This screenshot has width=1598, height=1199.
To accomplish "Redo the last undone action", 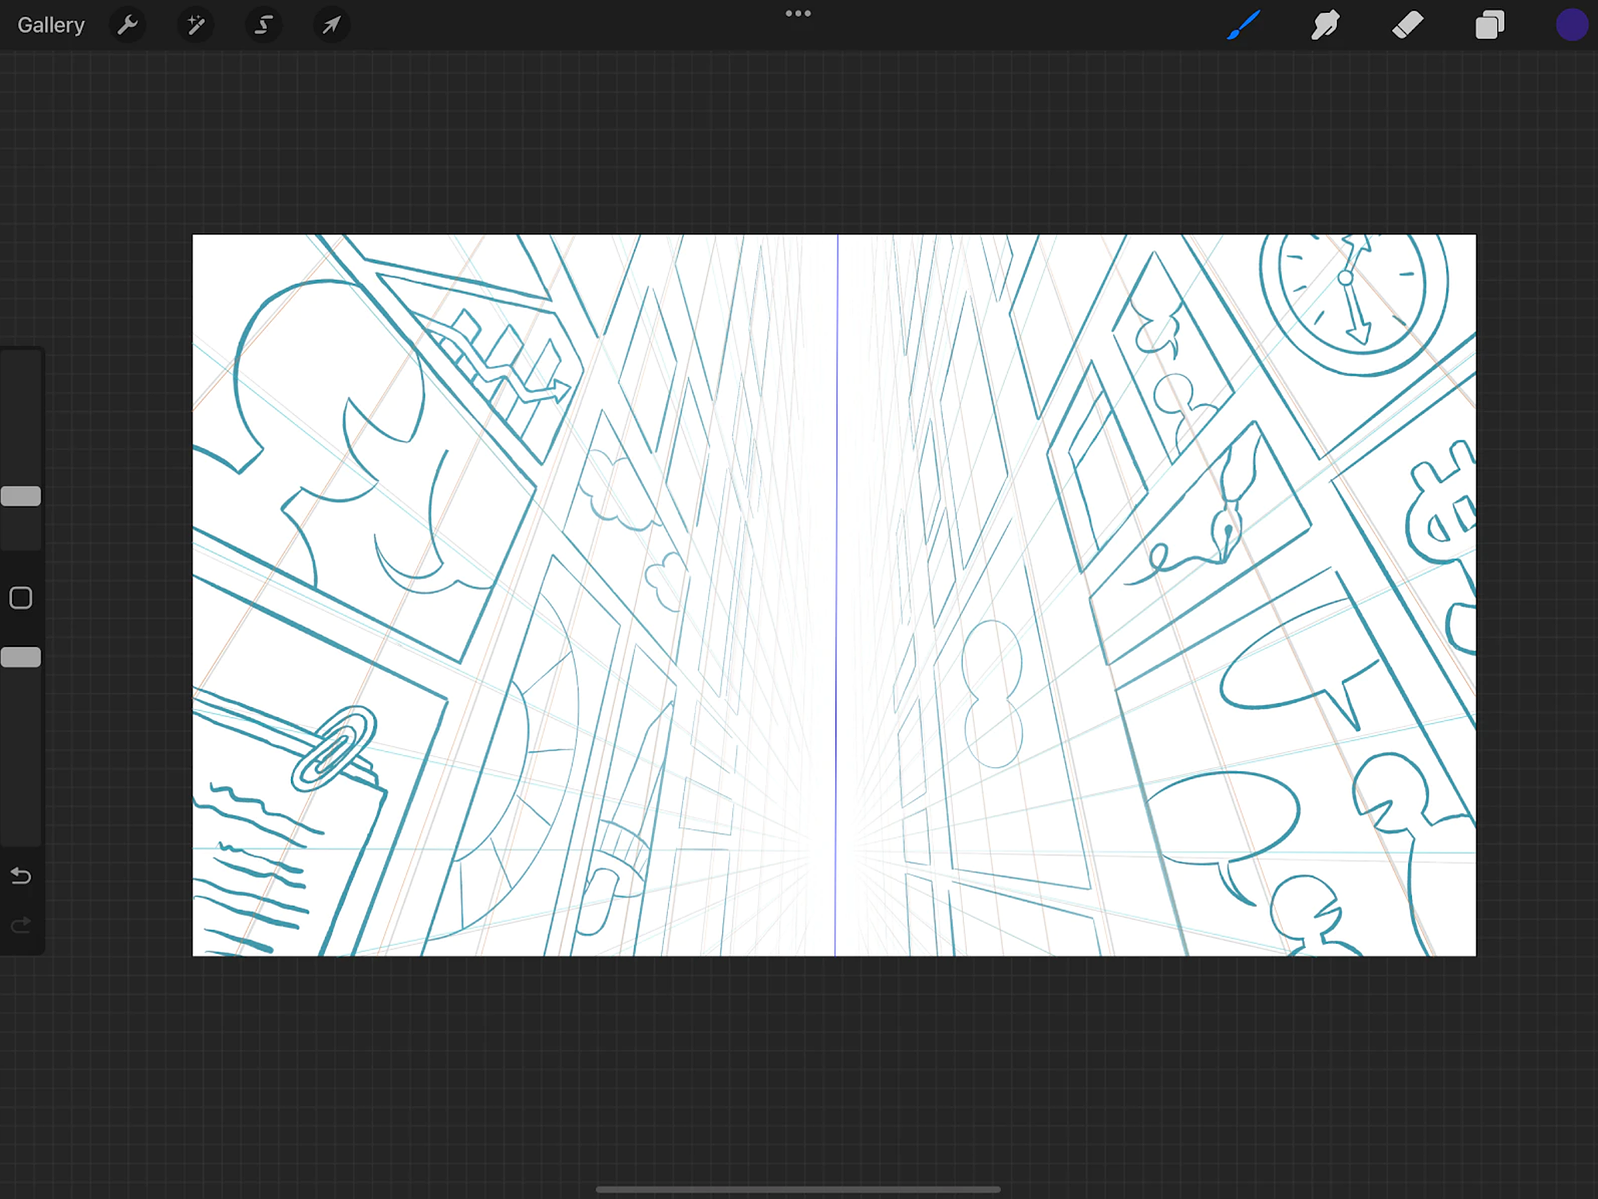I will 21,926.
